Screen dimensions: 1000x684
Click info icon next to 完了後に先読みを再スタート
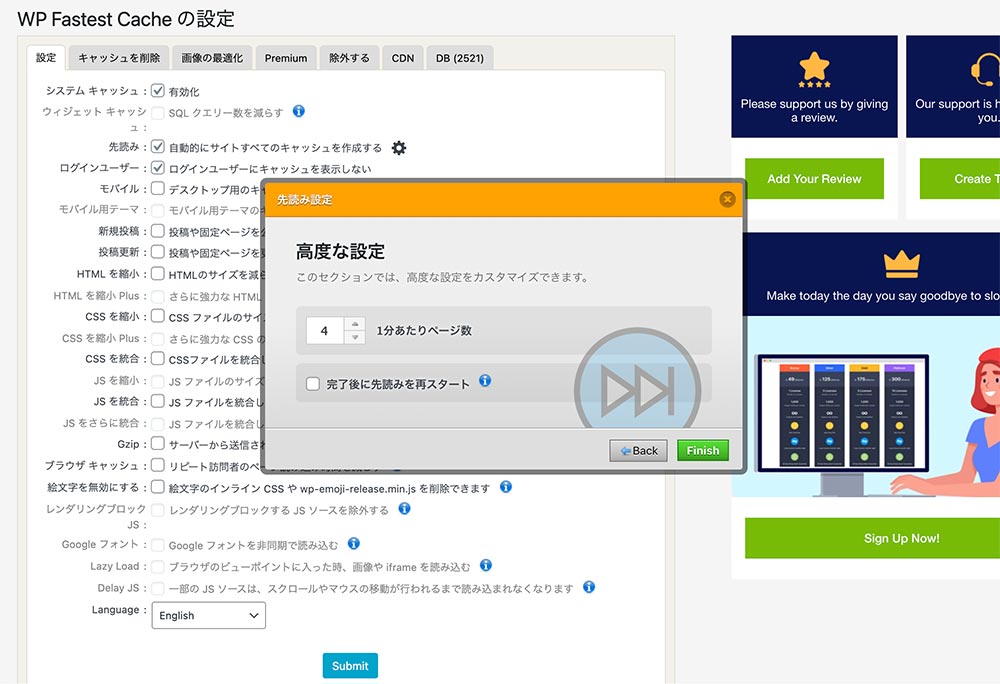485,382
